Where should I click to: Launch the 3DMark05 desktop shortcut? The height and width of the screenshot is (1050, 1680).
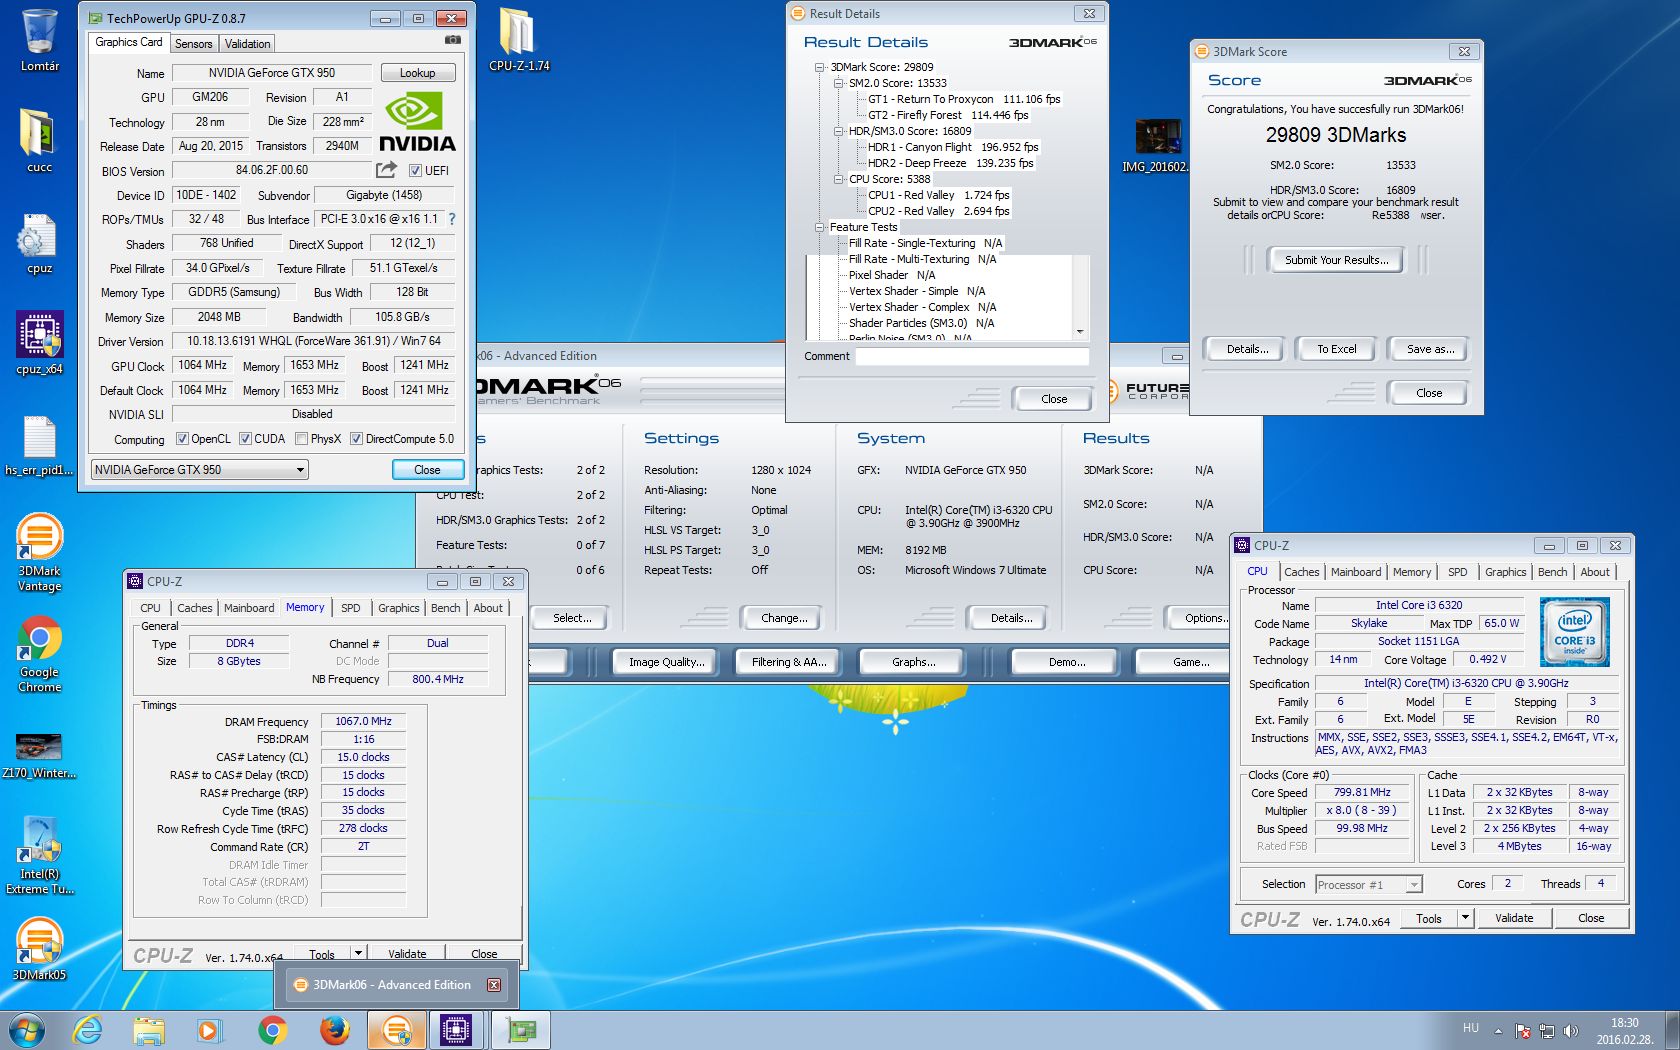tap(39, 950)
